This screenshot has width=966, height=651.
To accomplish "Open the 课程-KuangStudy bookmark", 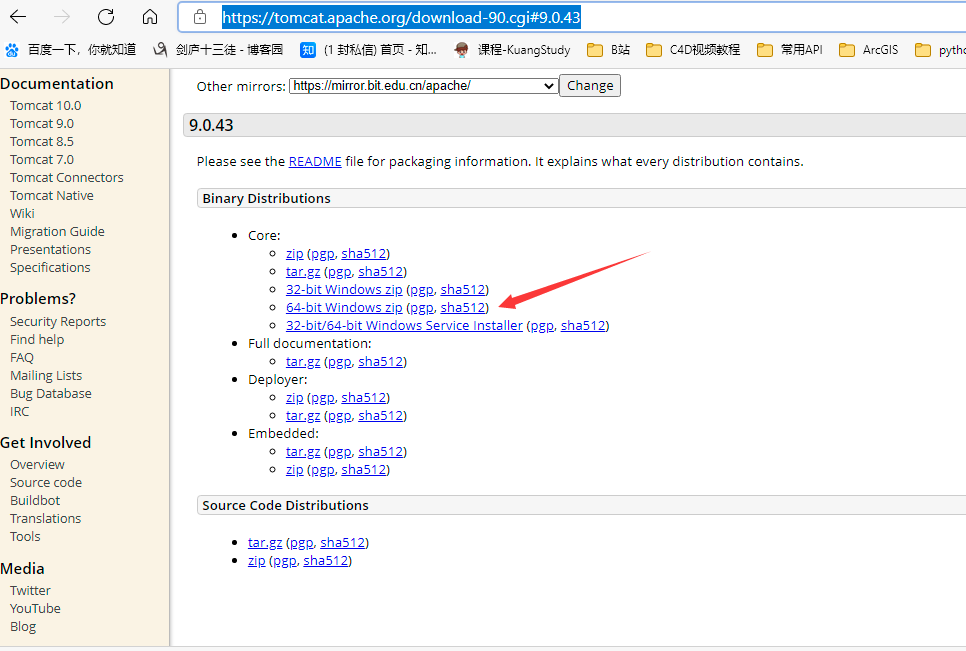I will (512, 50).
